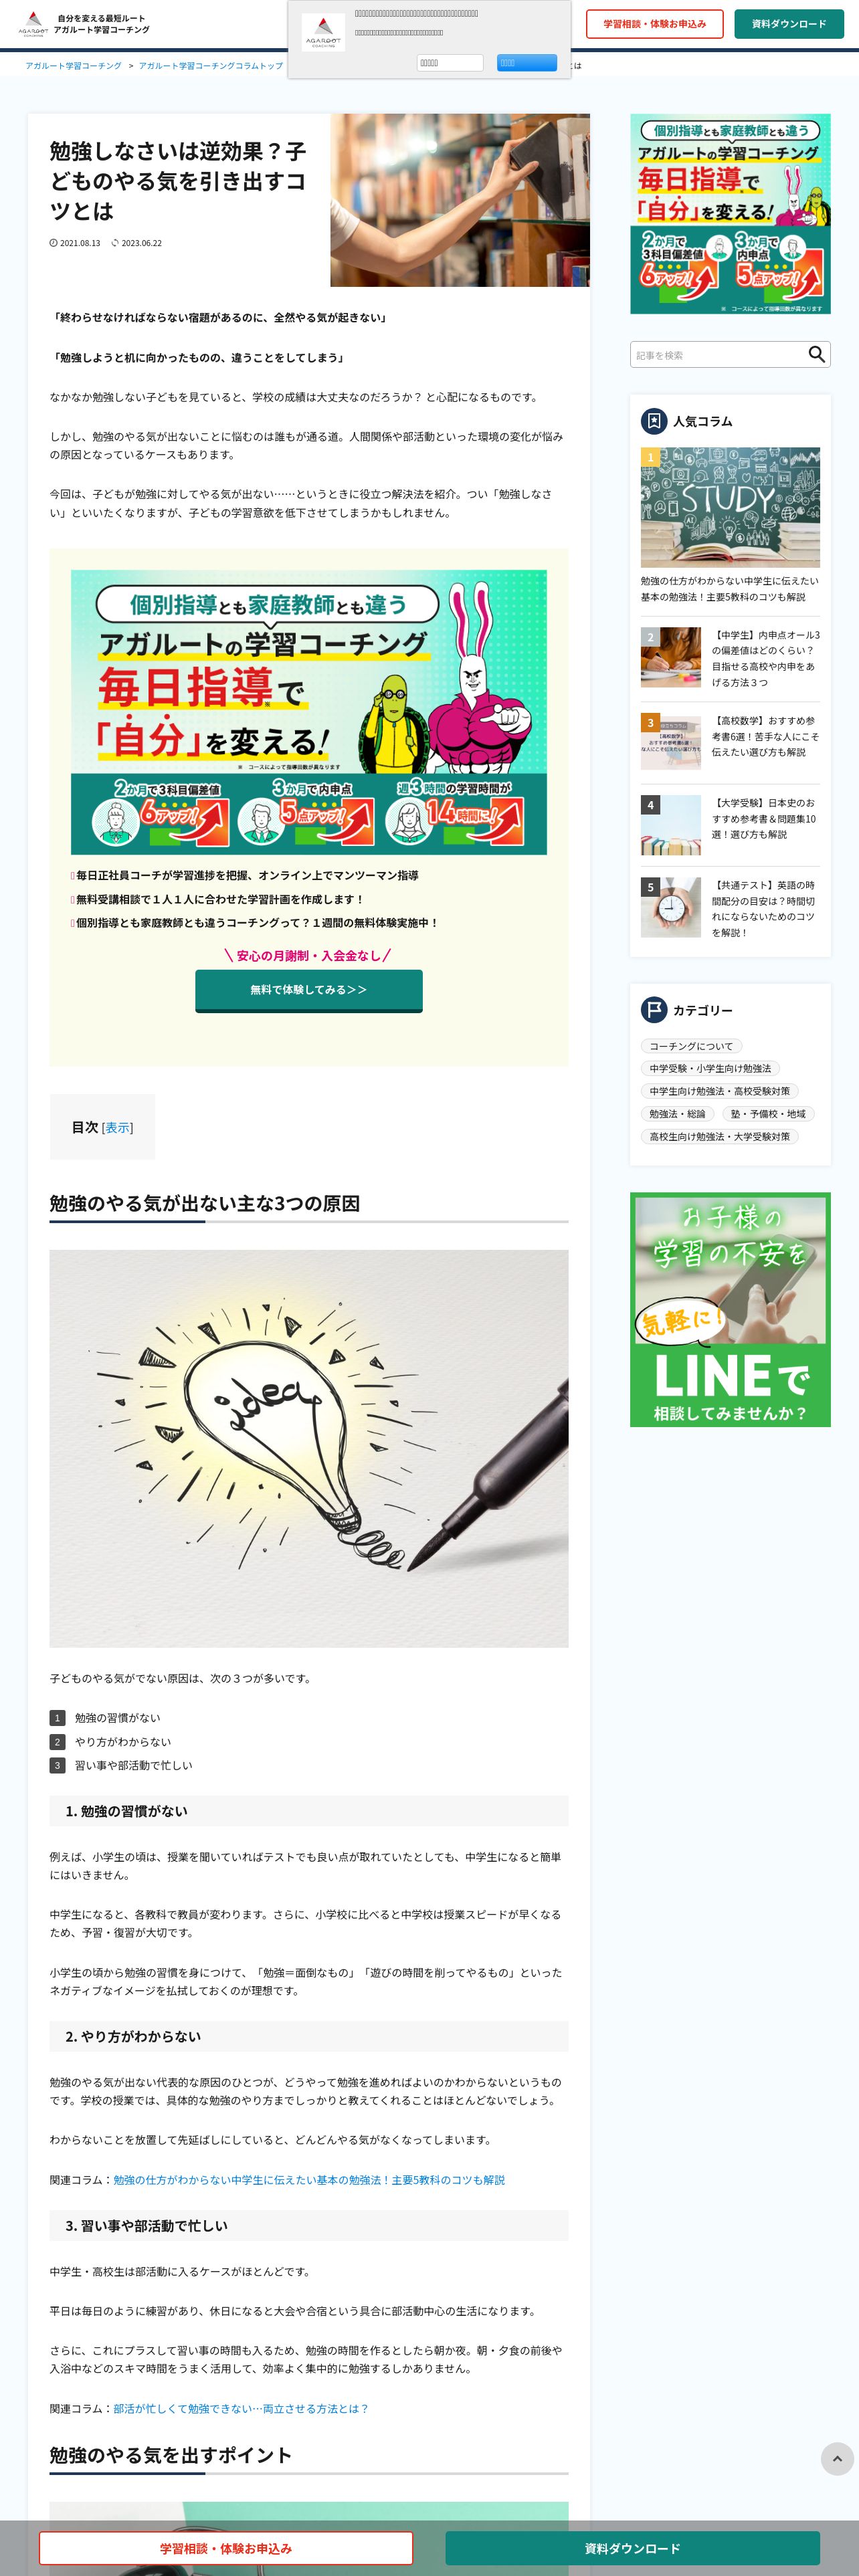Screen dimensions: 859x2576
Task: Open STUDY chalkboard popular column thumbnail
Action: click(x=730, y=507)
